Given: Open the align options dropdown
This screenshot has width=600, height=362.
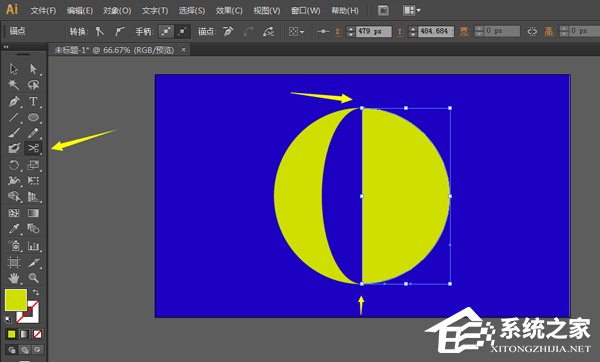Looking at the screenshot, I should 296,31.
